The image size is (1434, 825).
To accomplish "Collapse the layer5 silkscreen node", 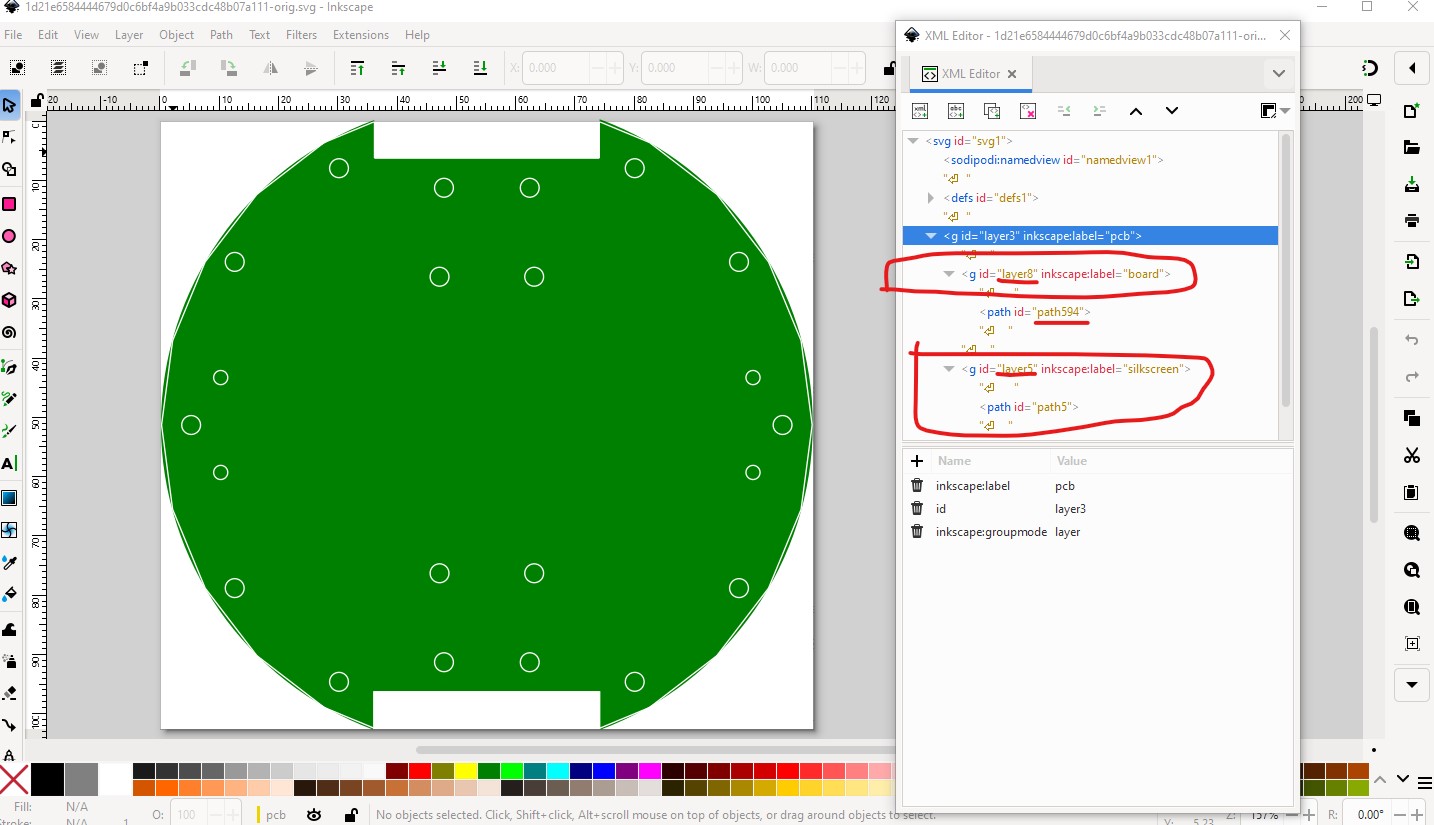I will [x=949, y=369].
